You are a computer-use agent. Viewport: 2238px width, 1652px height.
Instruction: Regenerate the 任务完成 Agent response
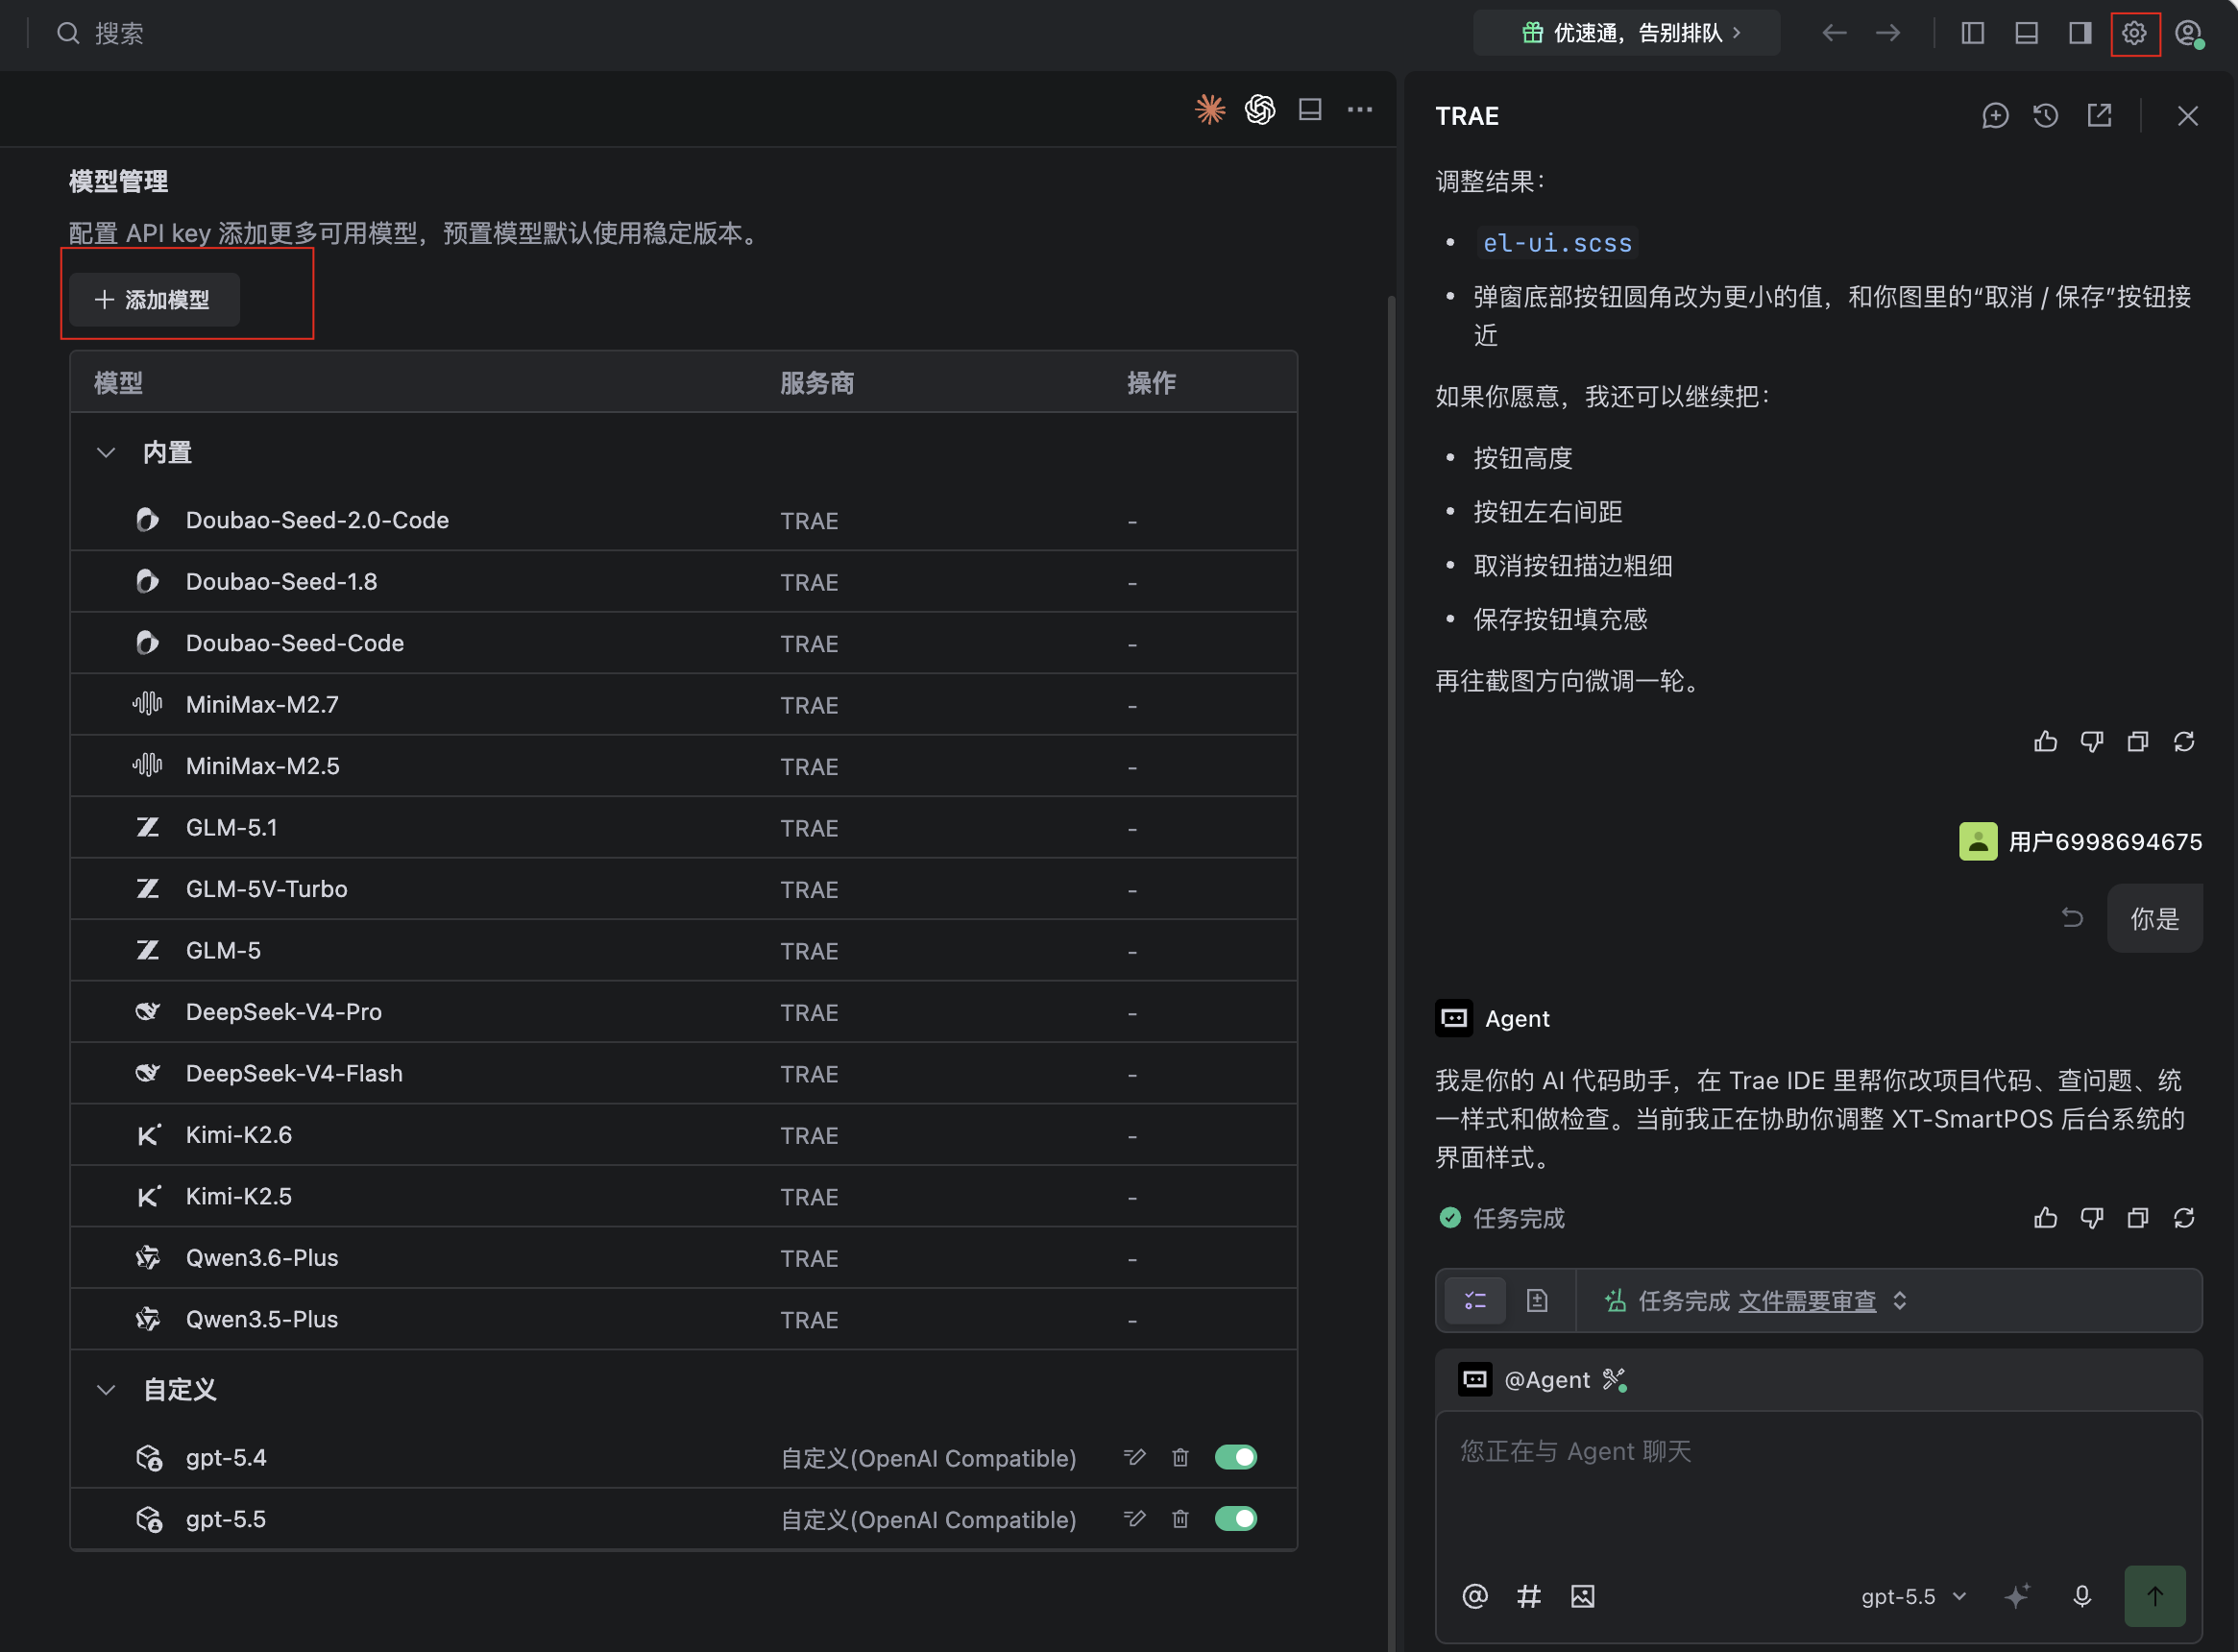click(2184, 1218)
